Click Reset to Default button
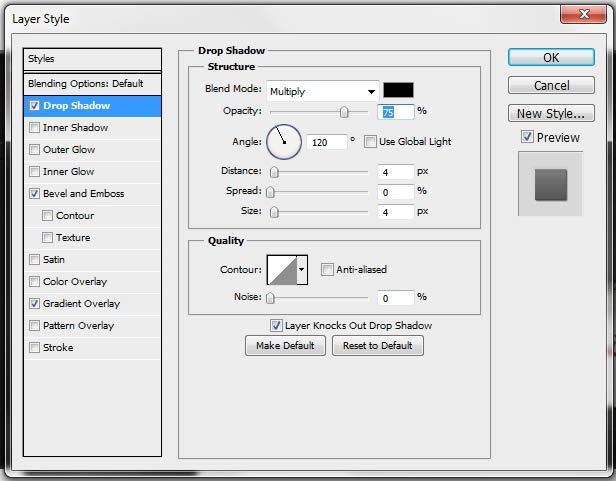 378,345
